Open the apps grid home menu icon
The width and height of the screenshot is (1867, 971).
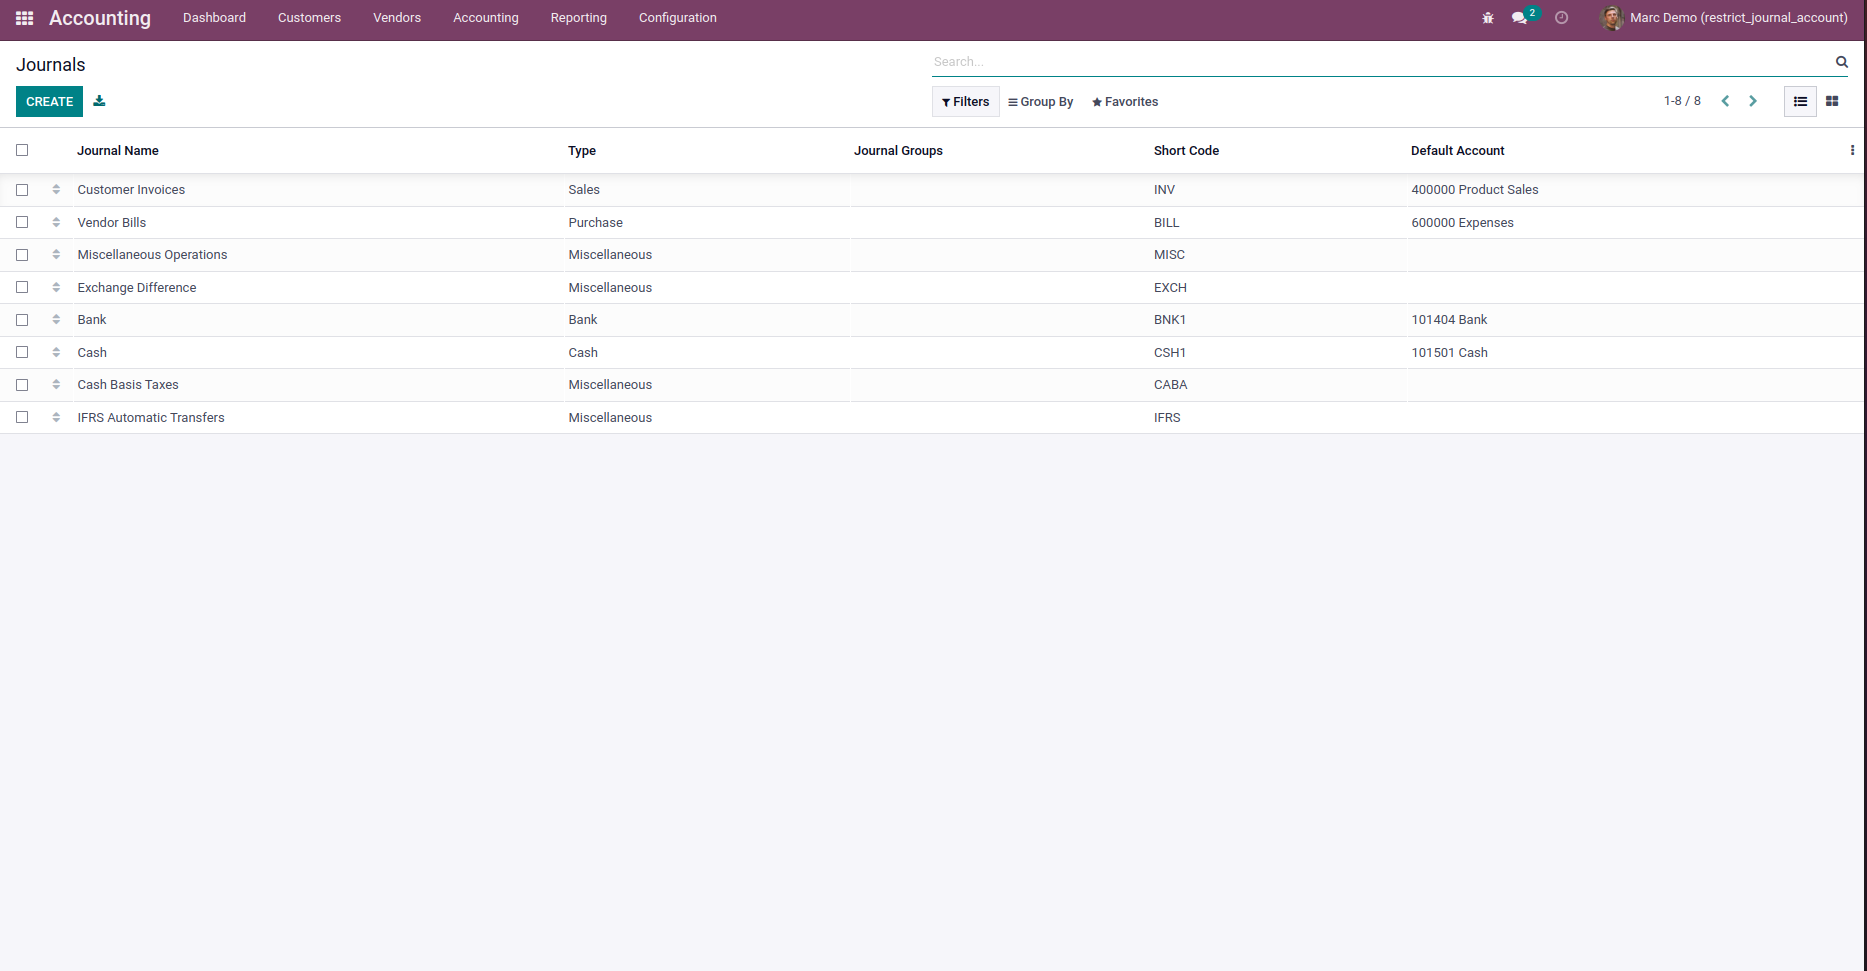[x=25, y=18]
